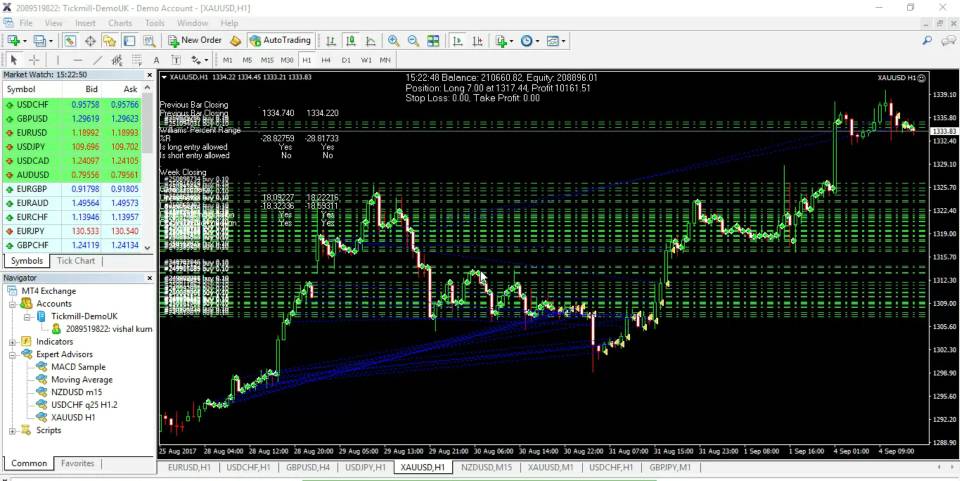This screenshot has width=960, height=481.
Task: Toggle the AutoTrading button
Action: [282, 41]
